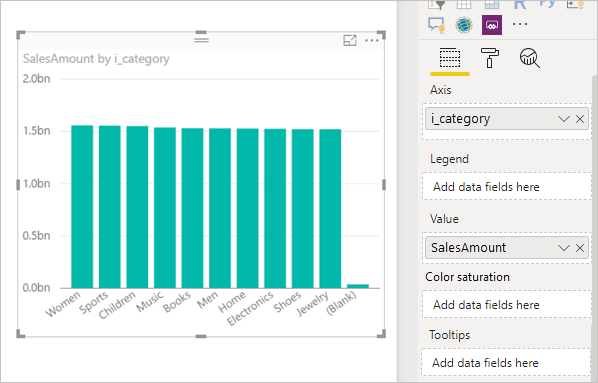Select the Matrix visual icon
This screenshot has width=598, height=383.
click(x=492, y=4)
